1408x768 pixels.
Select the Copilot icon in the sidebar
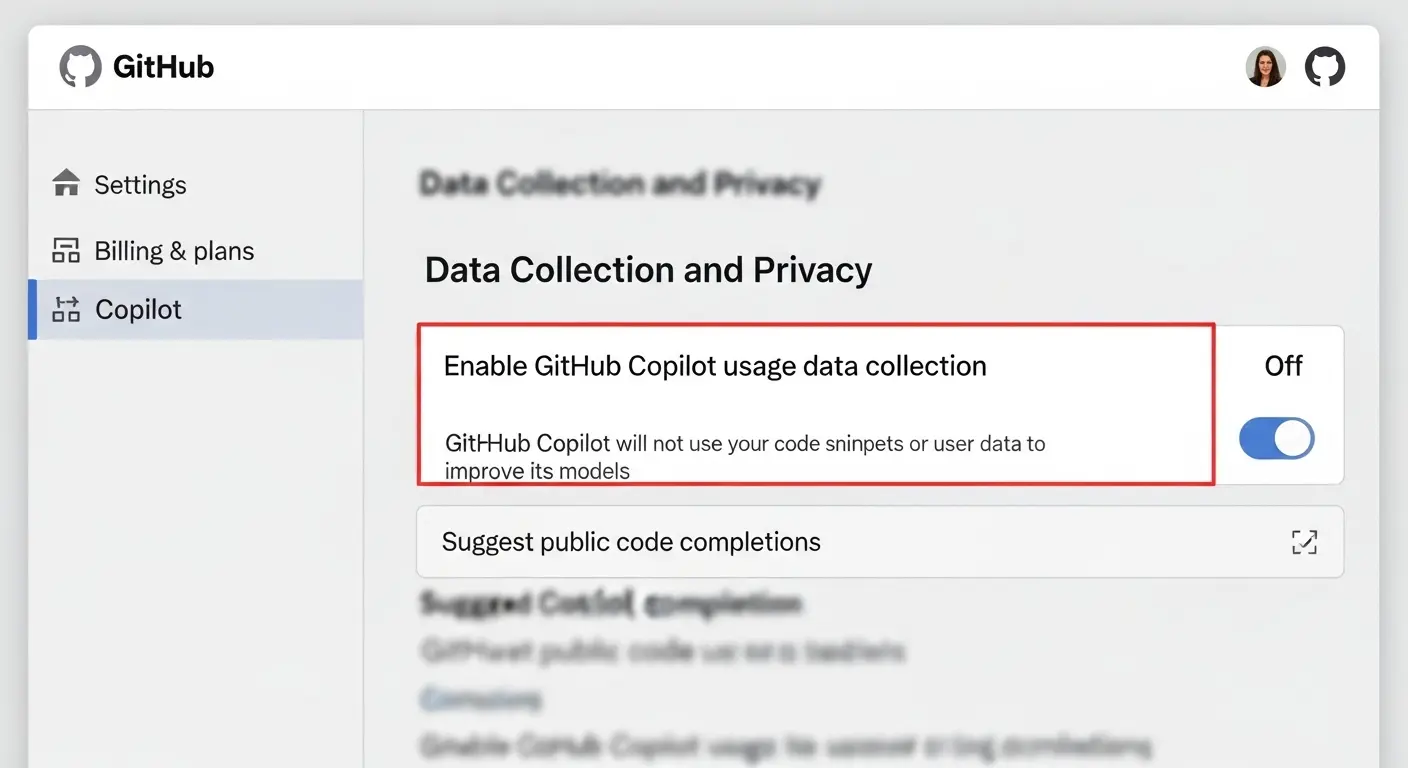pos(65,309)
